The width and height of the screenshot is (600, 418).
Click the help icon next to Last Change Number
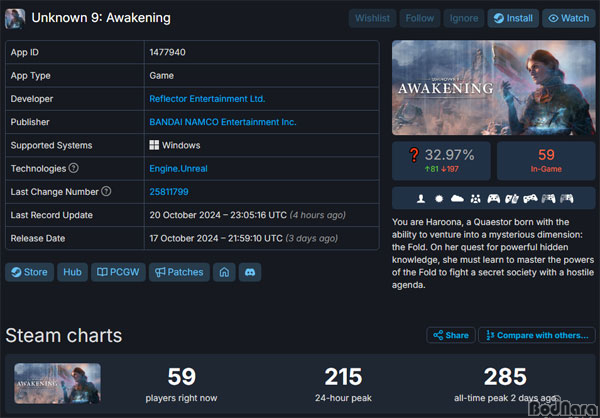point(106,191)
